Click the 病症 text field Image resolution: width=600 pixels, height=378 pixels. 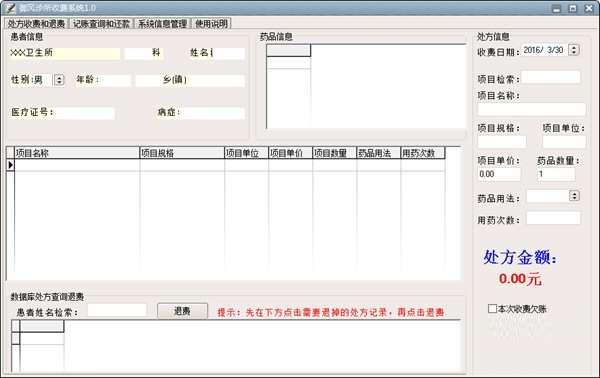213,113
